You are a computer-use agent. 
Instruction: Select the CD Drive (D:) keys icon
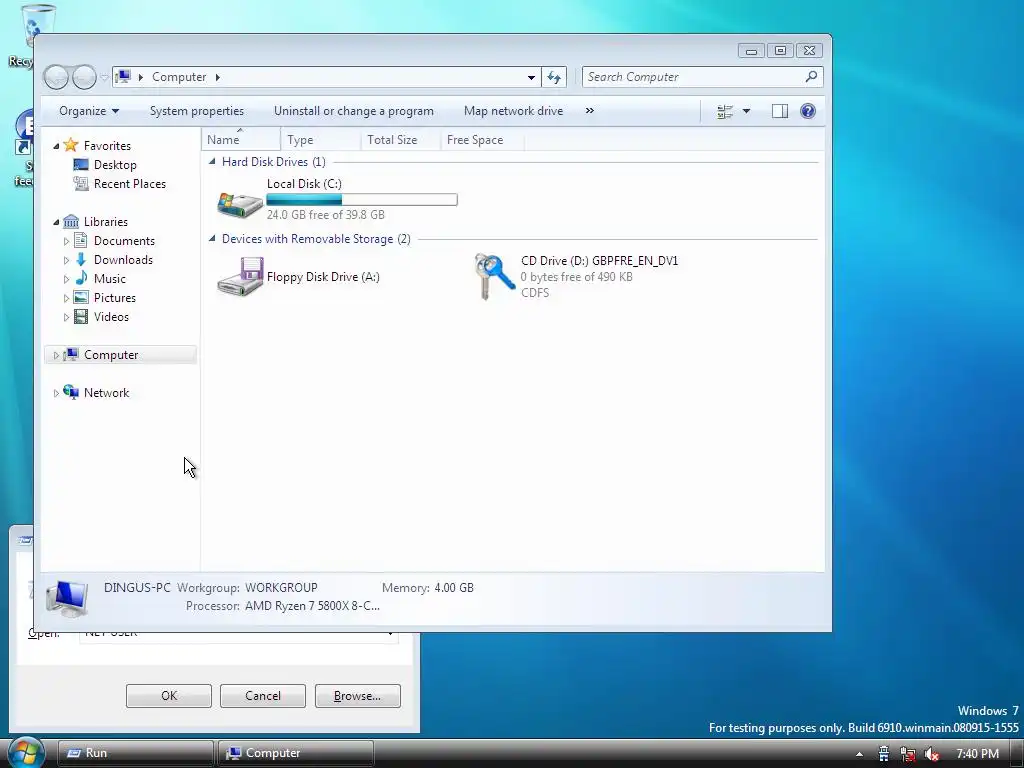tap(495, 276)
